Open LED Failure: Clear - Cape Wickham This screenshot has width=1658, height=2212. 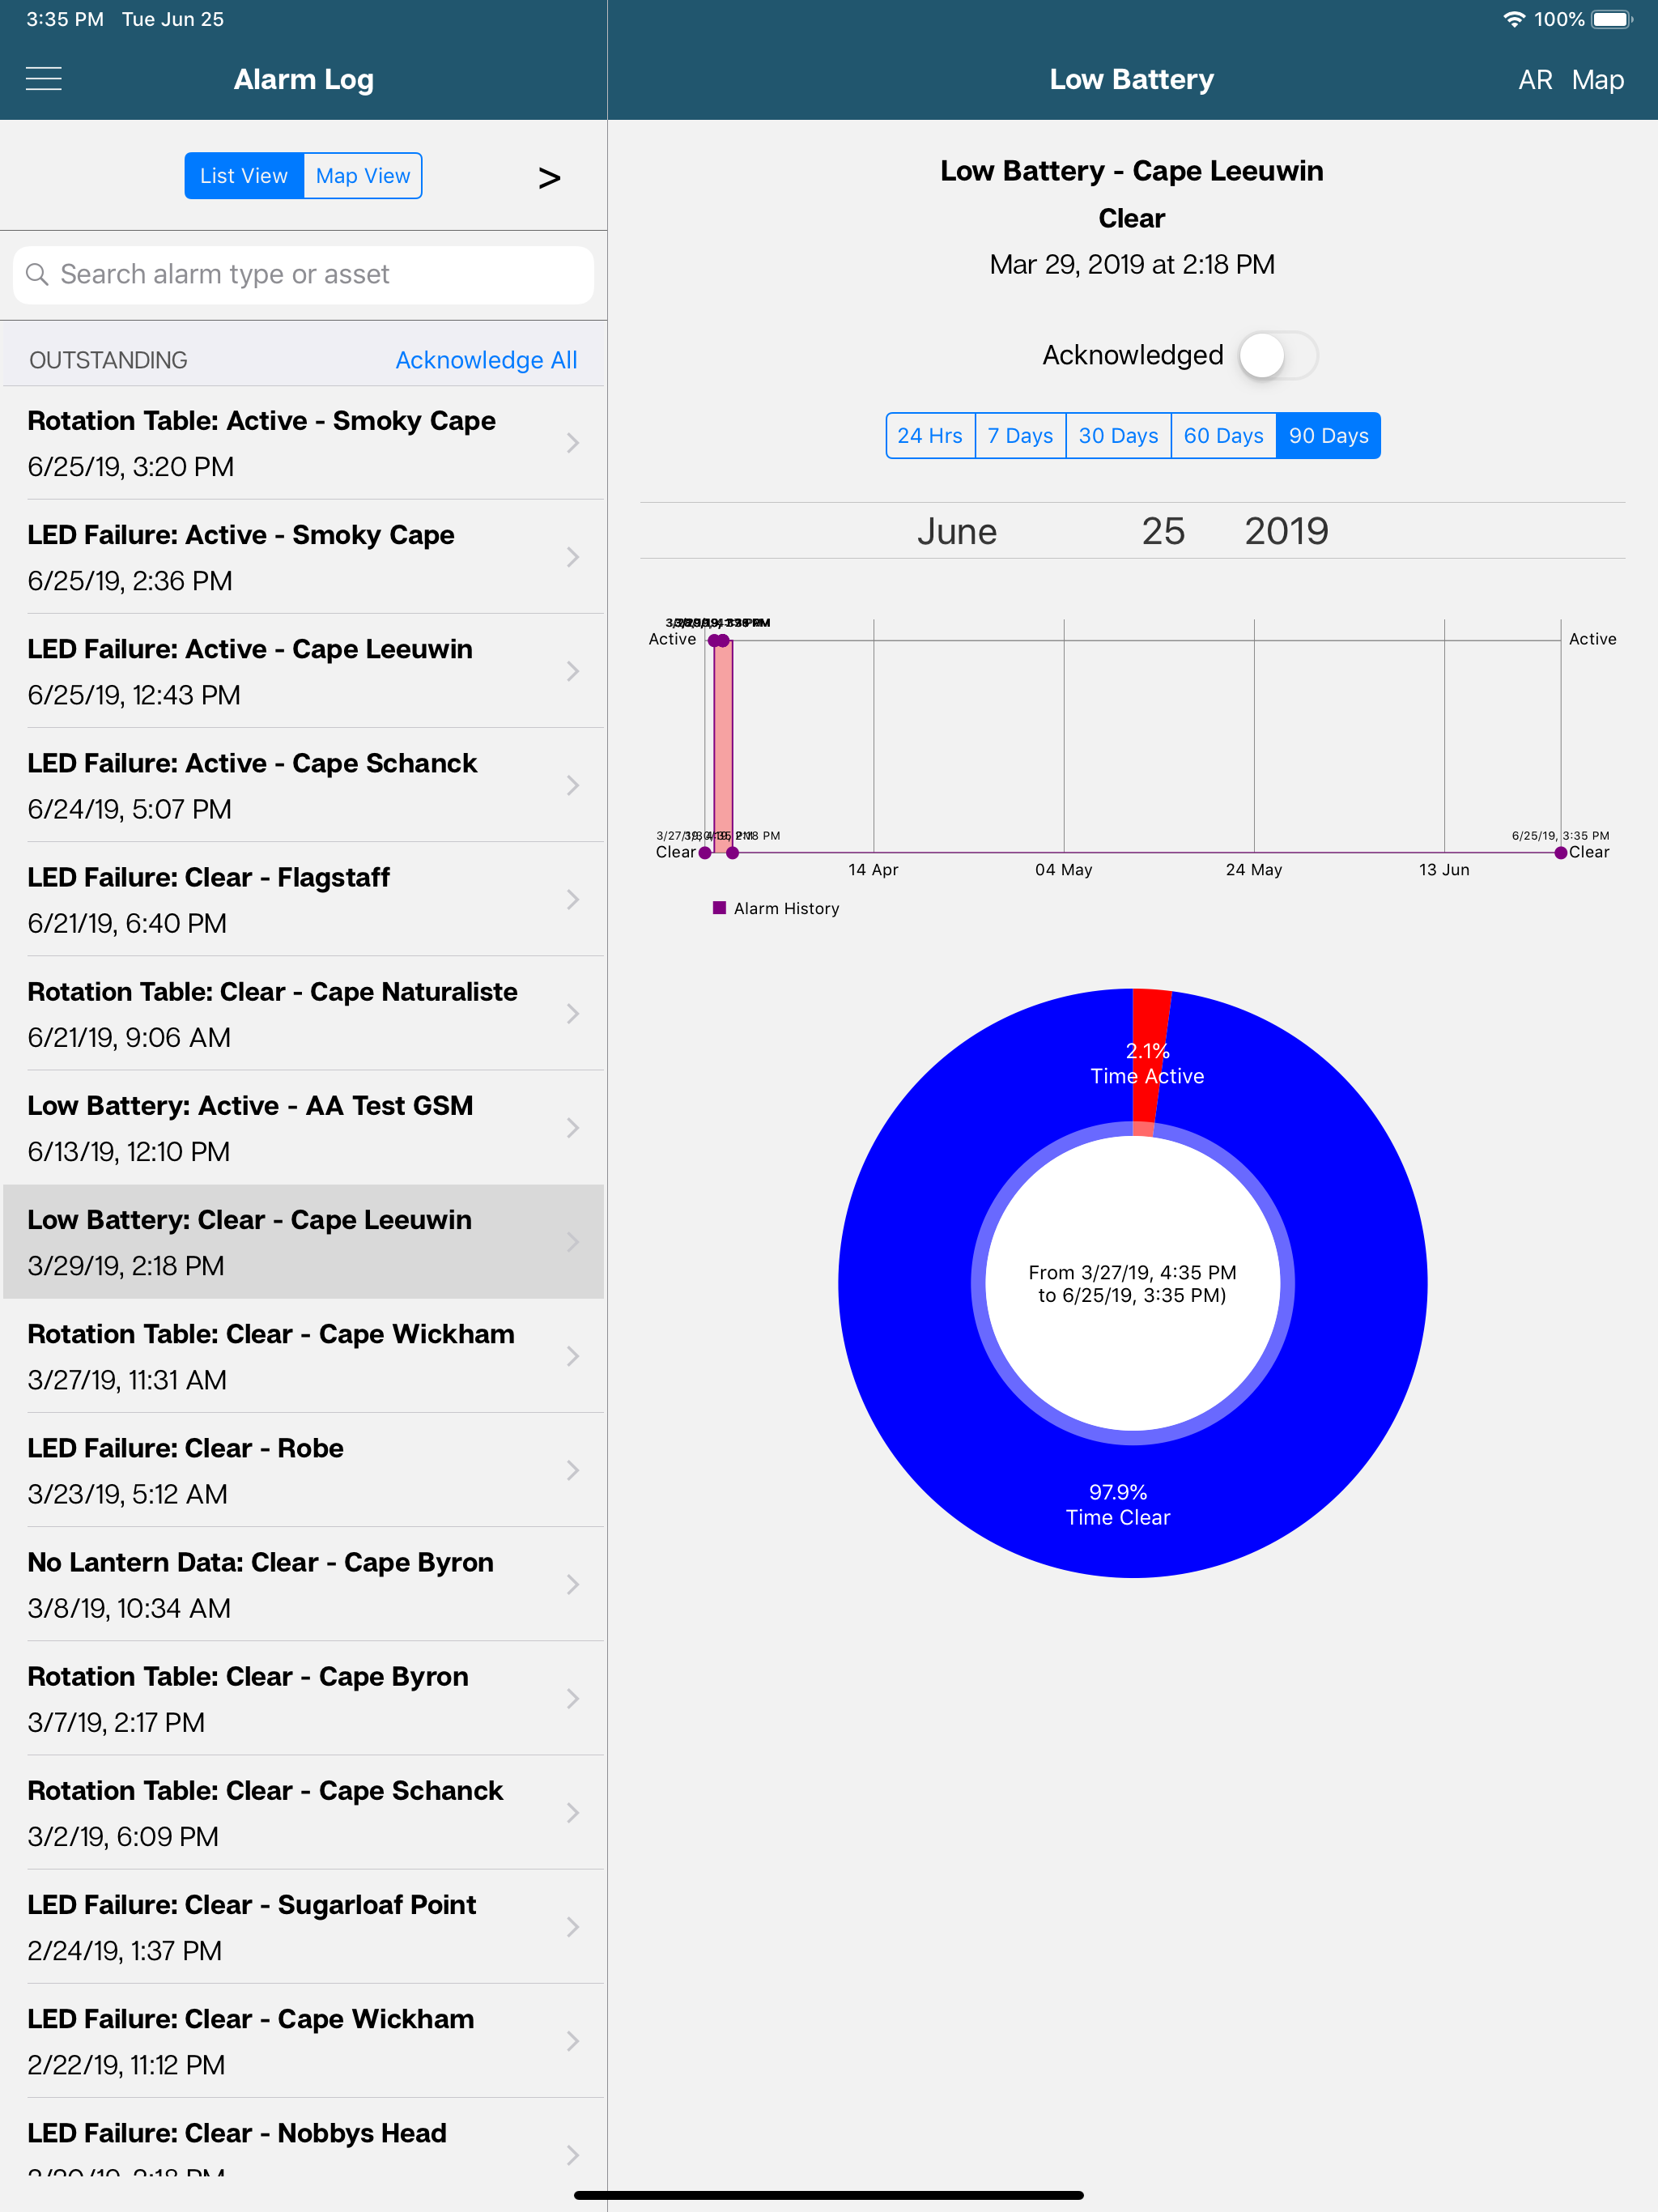pos(304,2041)
